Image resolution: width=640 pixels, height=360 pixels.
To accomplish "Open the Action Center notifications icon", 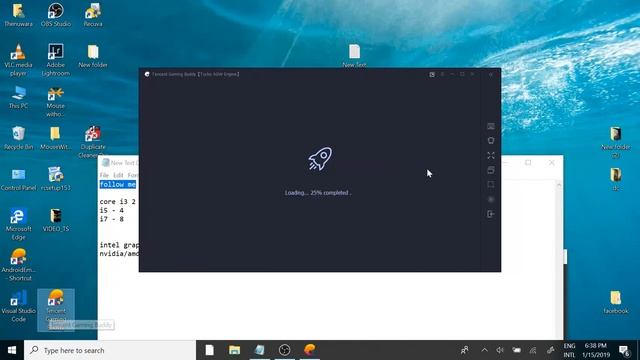I will (x=624, y=350).
